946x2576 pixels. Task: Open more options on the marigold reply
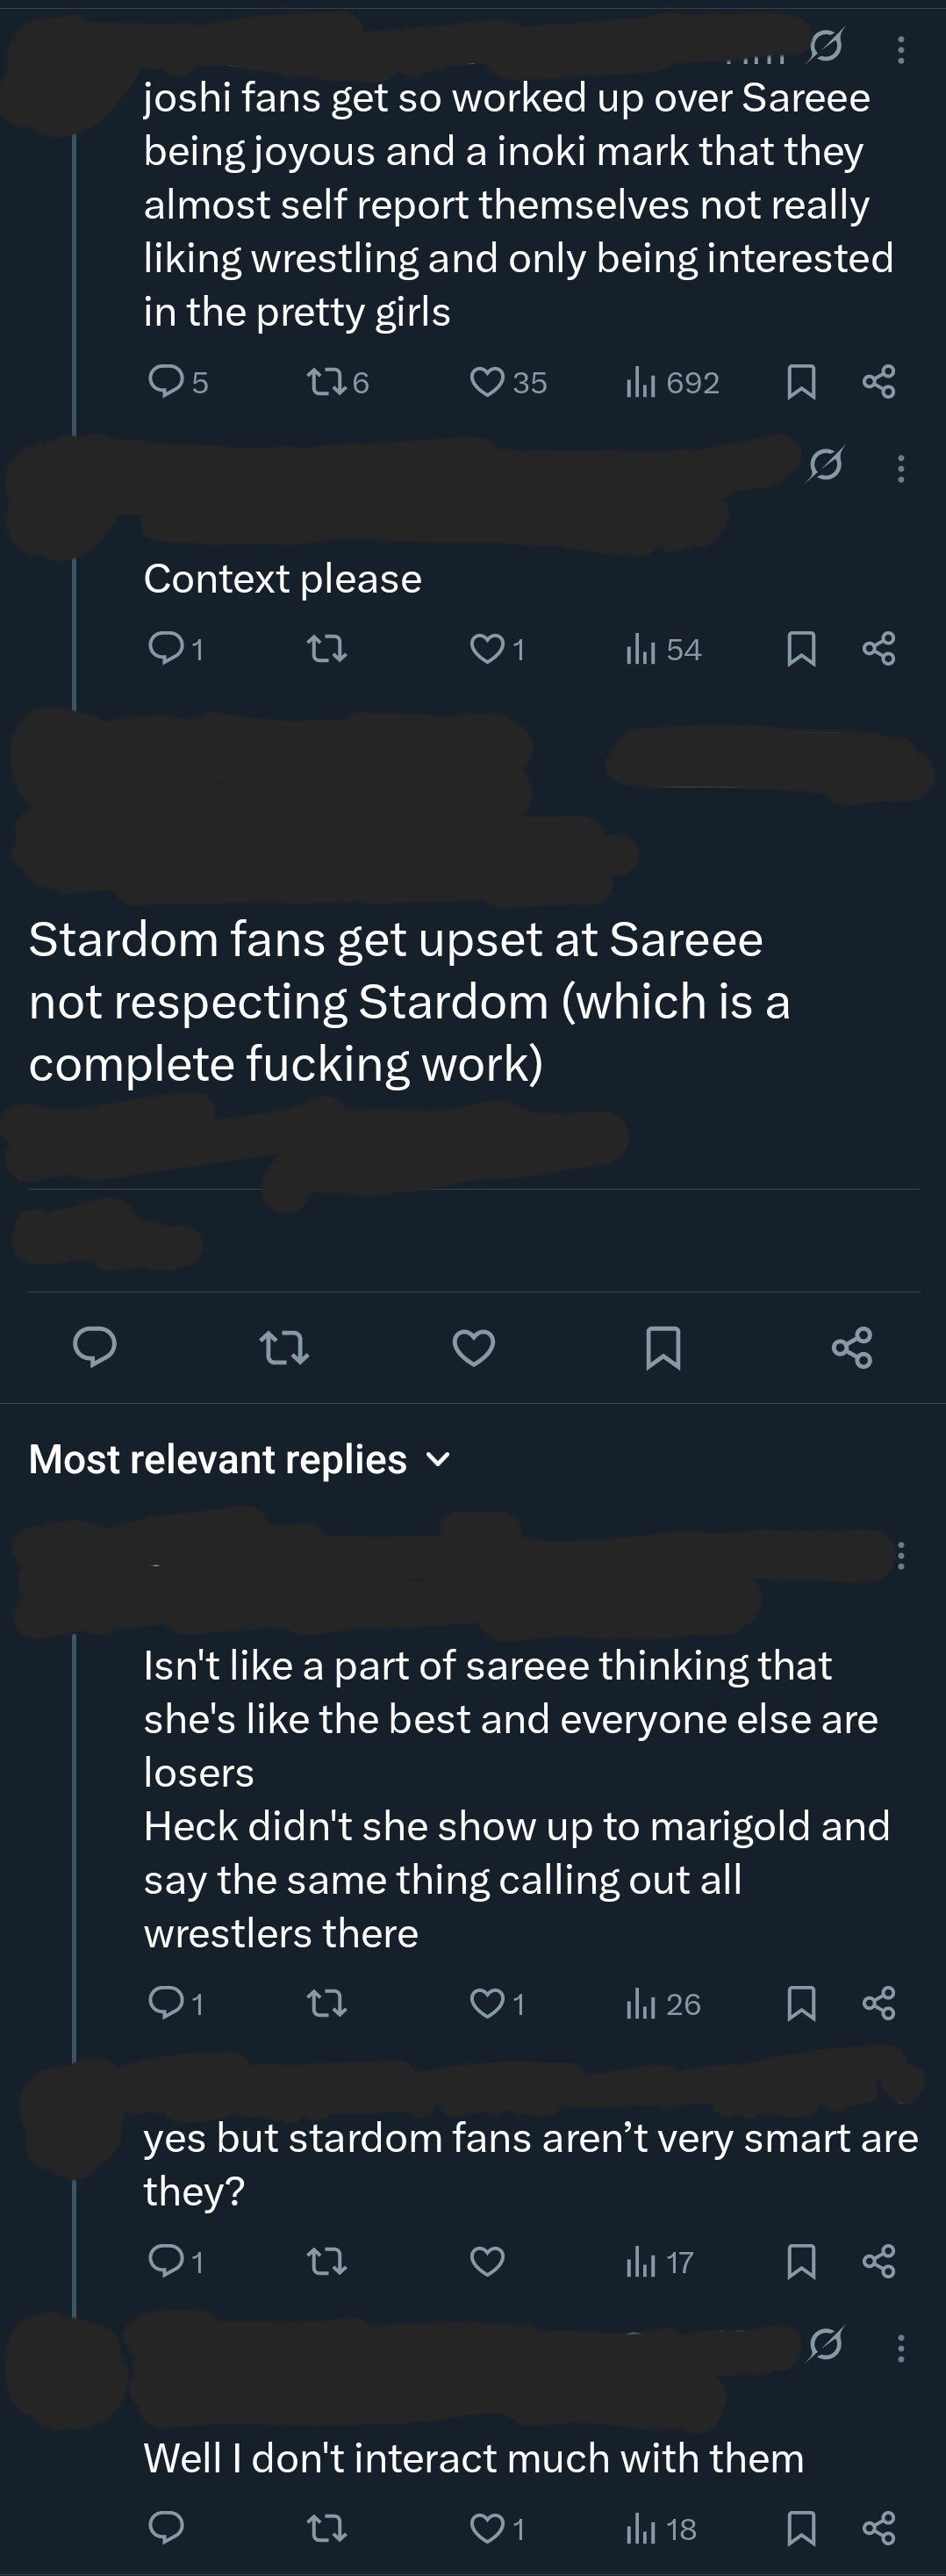(901, 1555)
